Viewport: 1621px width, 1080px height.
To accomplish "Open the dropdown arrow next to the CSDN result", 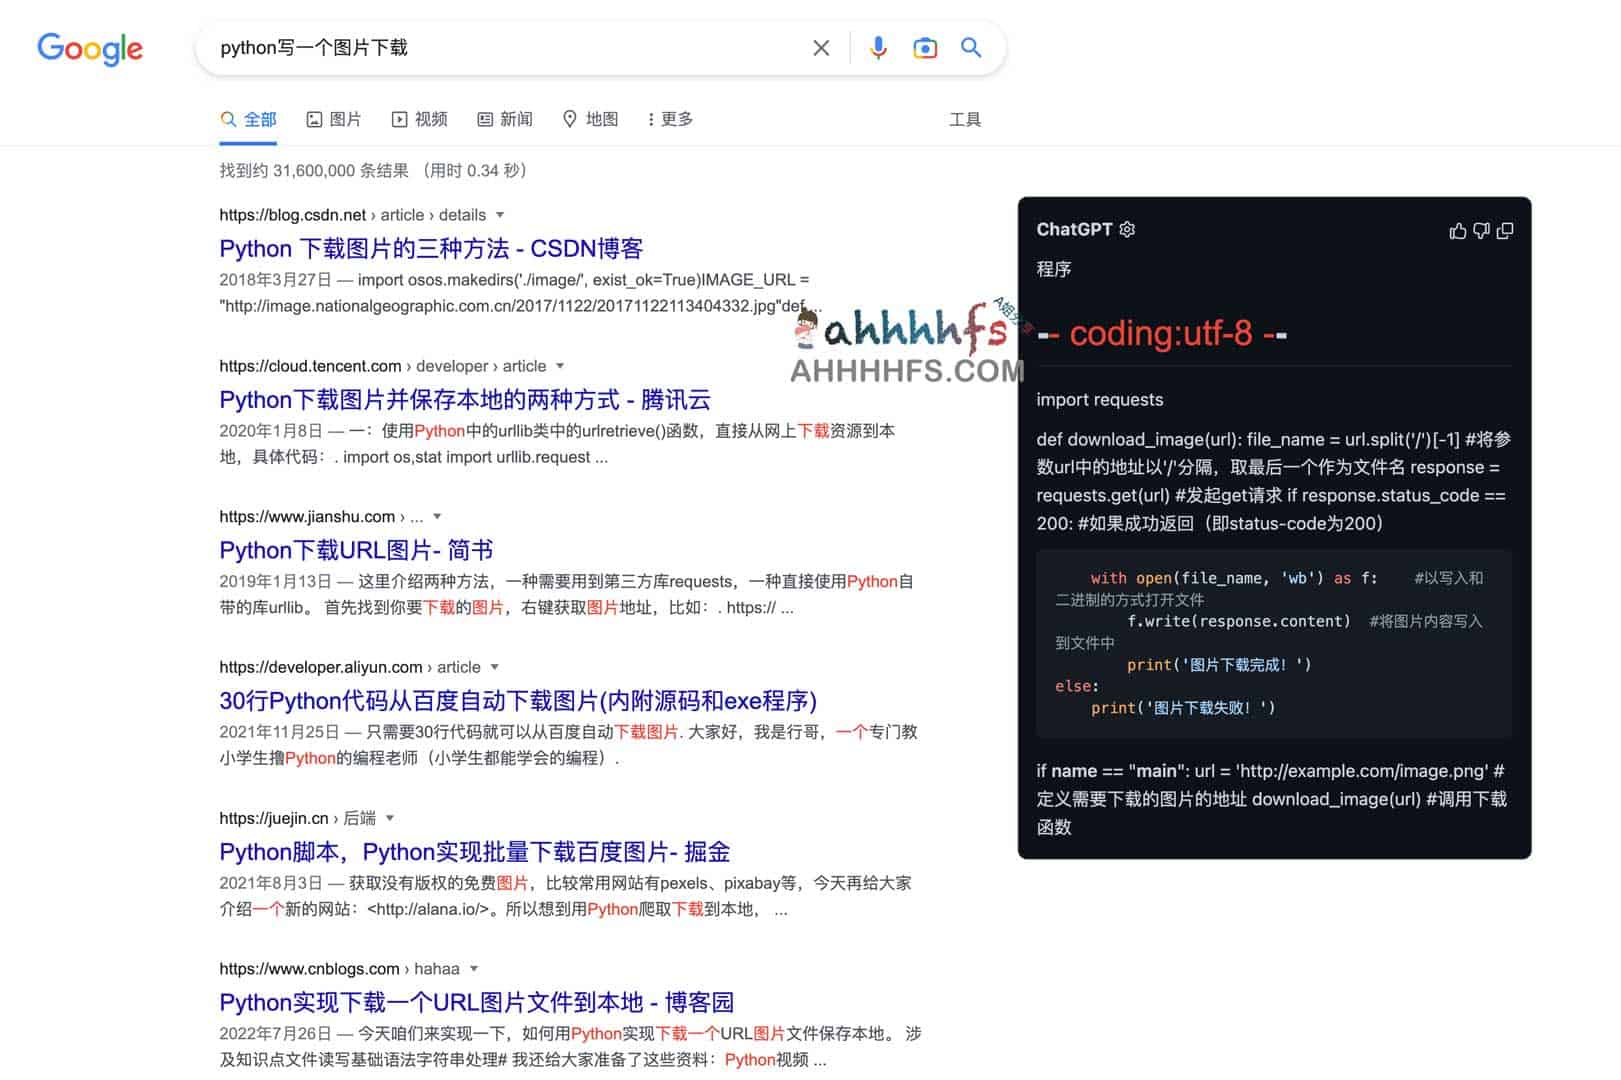I will coord(501,215).
